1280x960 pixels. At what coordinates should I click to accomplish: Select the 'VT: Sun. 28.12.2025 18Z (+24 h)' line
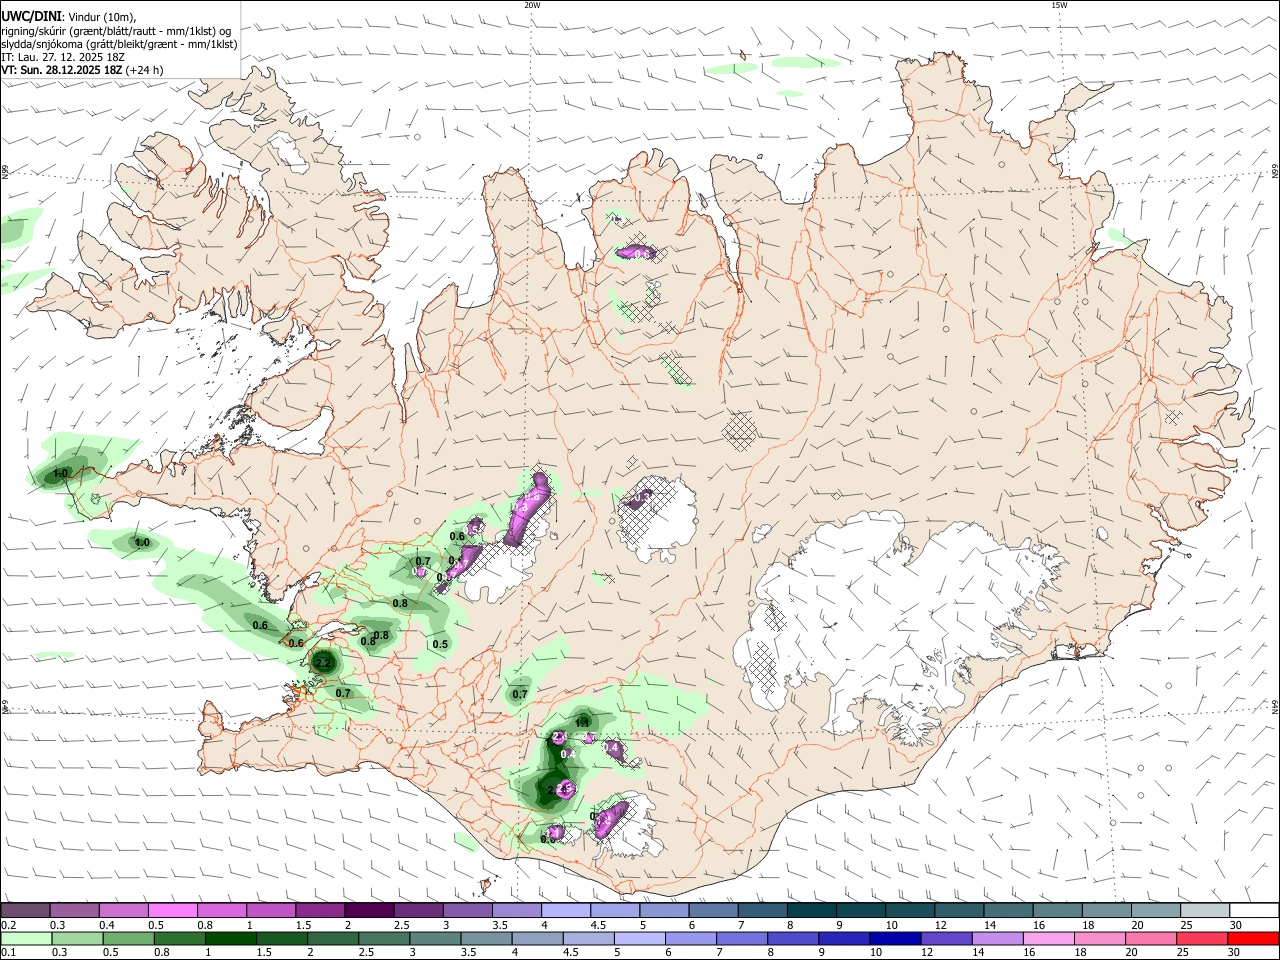click(82, 70)
